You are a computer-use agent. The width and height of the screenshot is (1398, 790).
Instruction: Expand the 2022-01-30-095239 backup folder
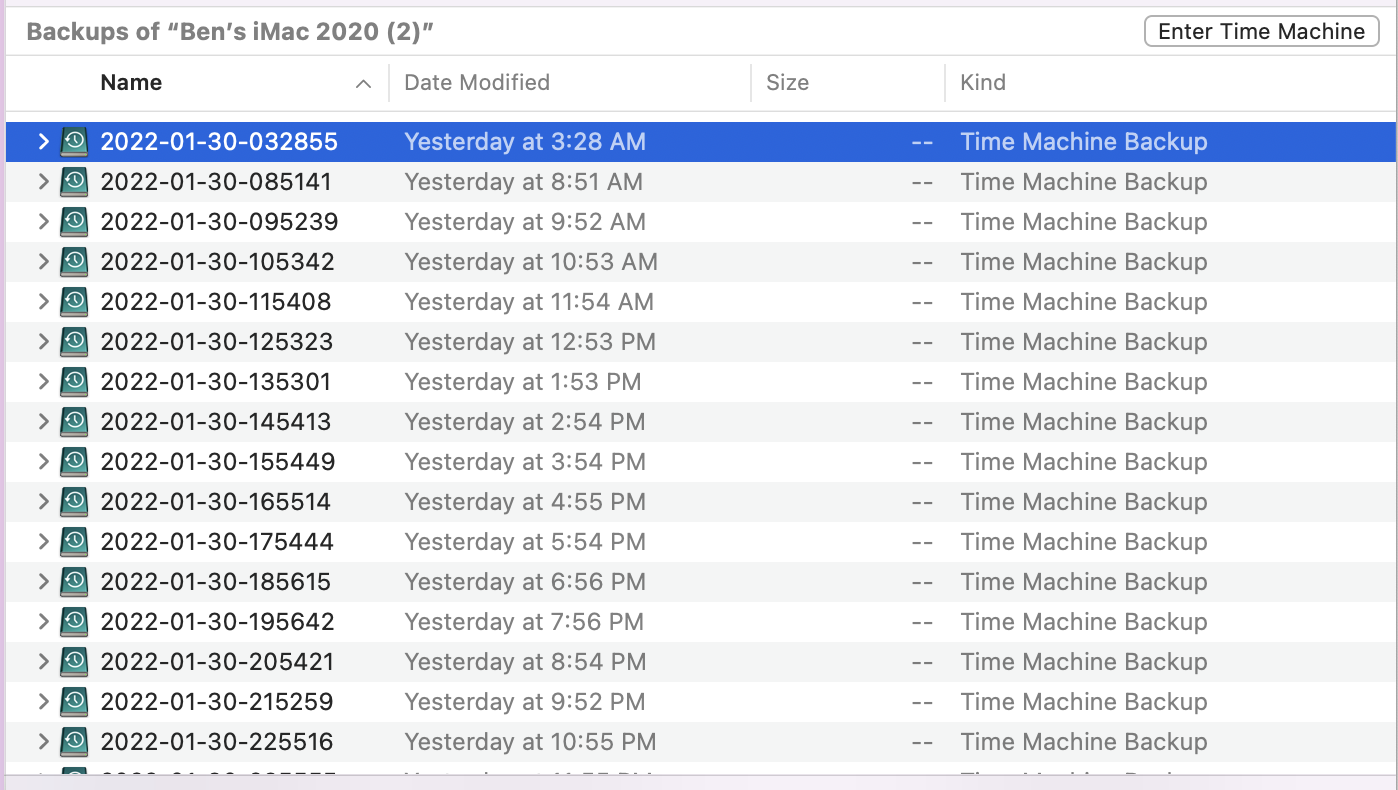[43, 222]
